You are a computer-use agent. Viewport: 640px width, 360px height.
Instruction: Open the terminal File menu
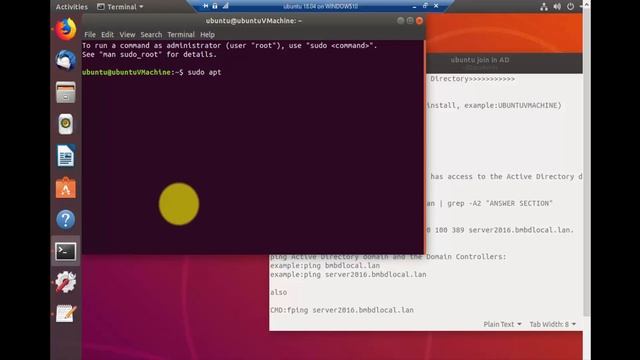click(90, 35)
